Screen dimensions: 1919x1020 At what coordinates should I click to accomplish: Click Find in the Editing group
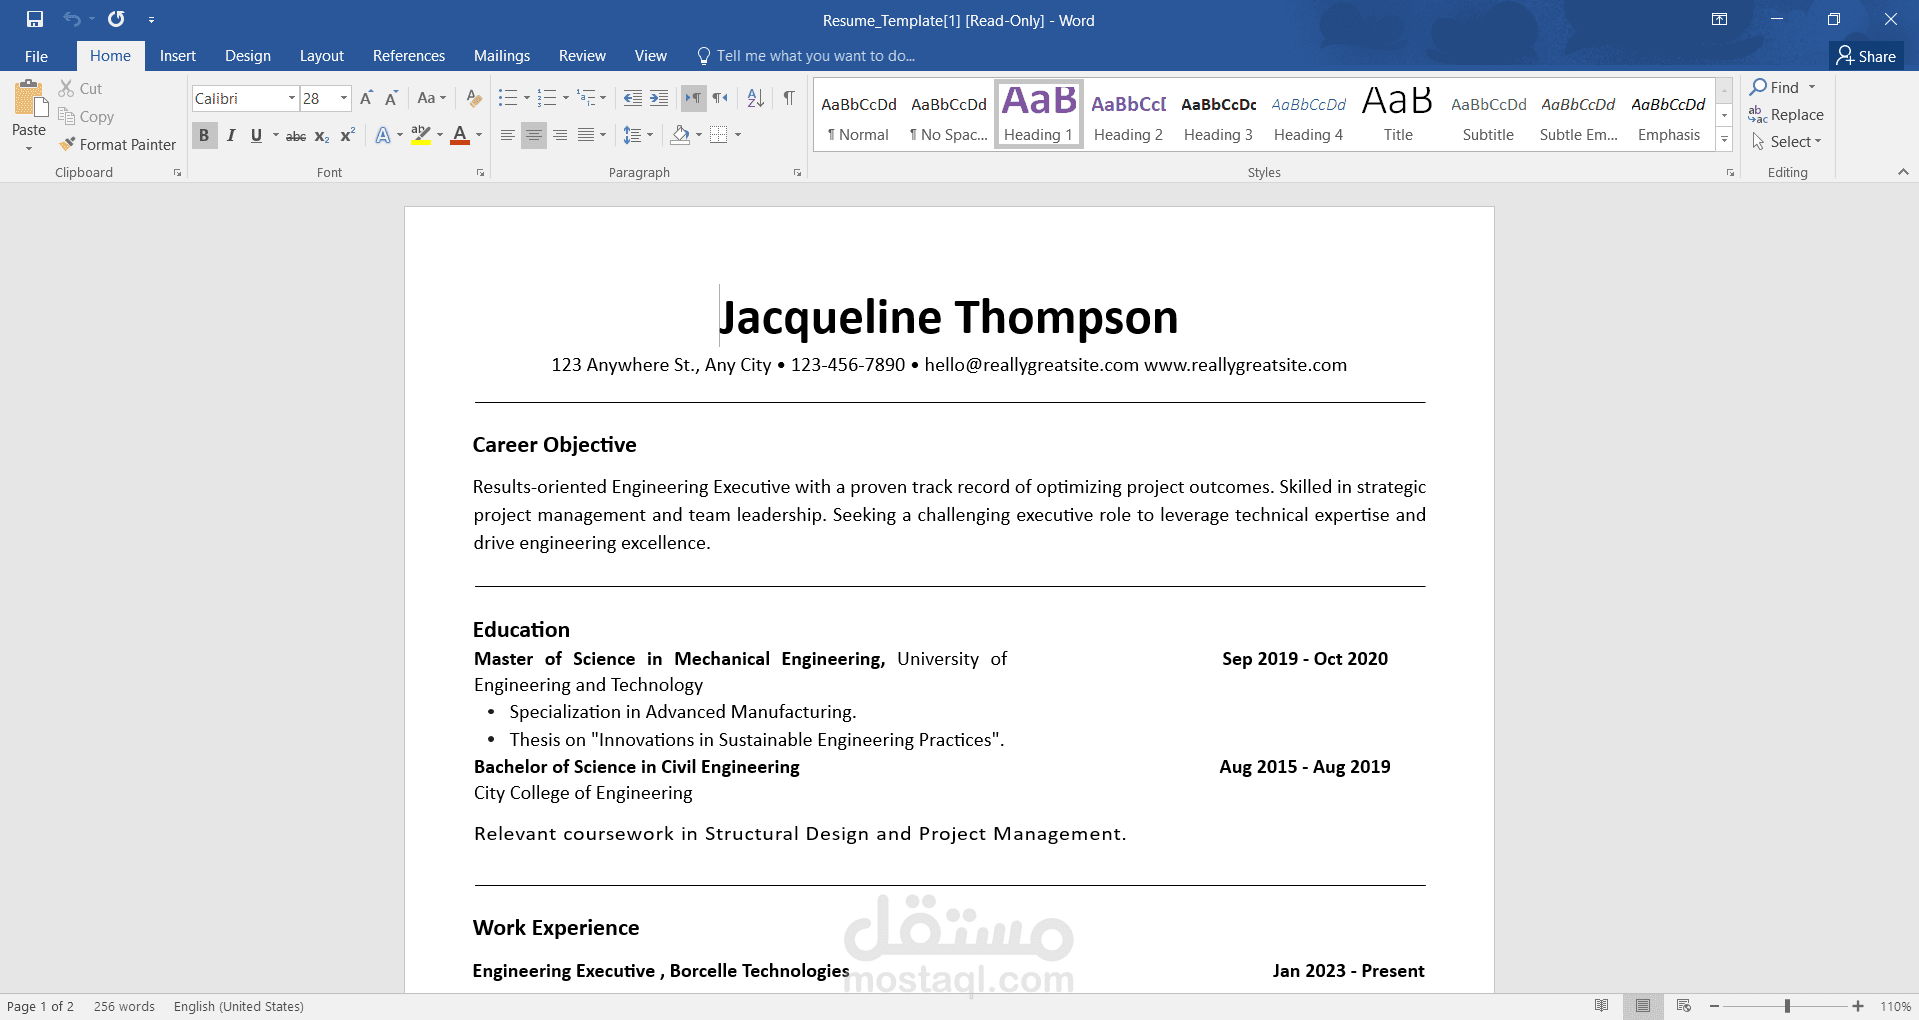(x=1783, y=88)
